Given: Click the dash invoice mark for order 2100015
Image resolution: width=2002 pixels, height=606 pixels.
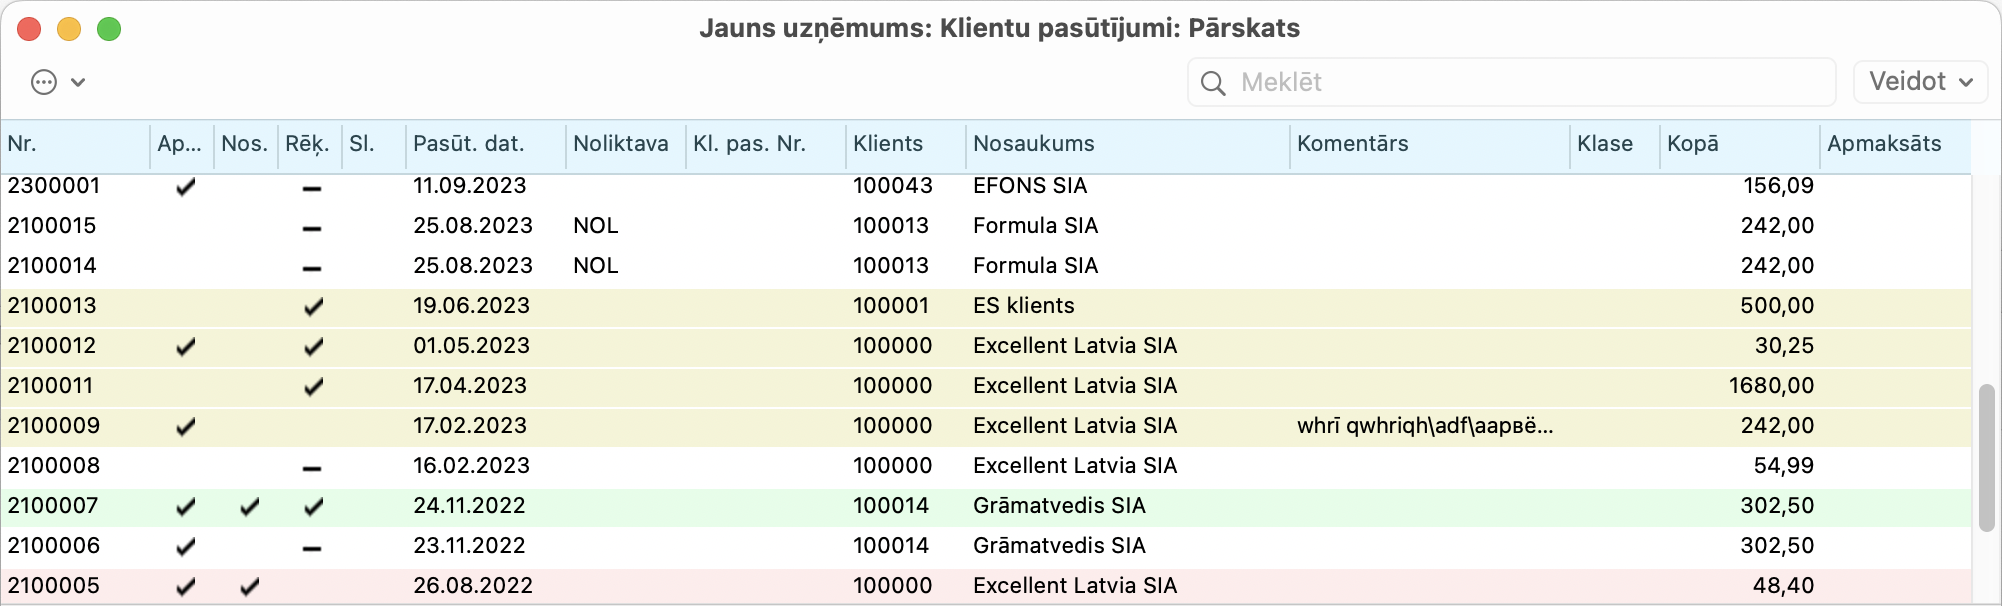Looking at the screenshot, I should [312, 228].
